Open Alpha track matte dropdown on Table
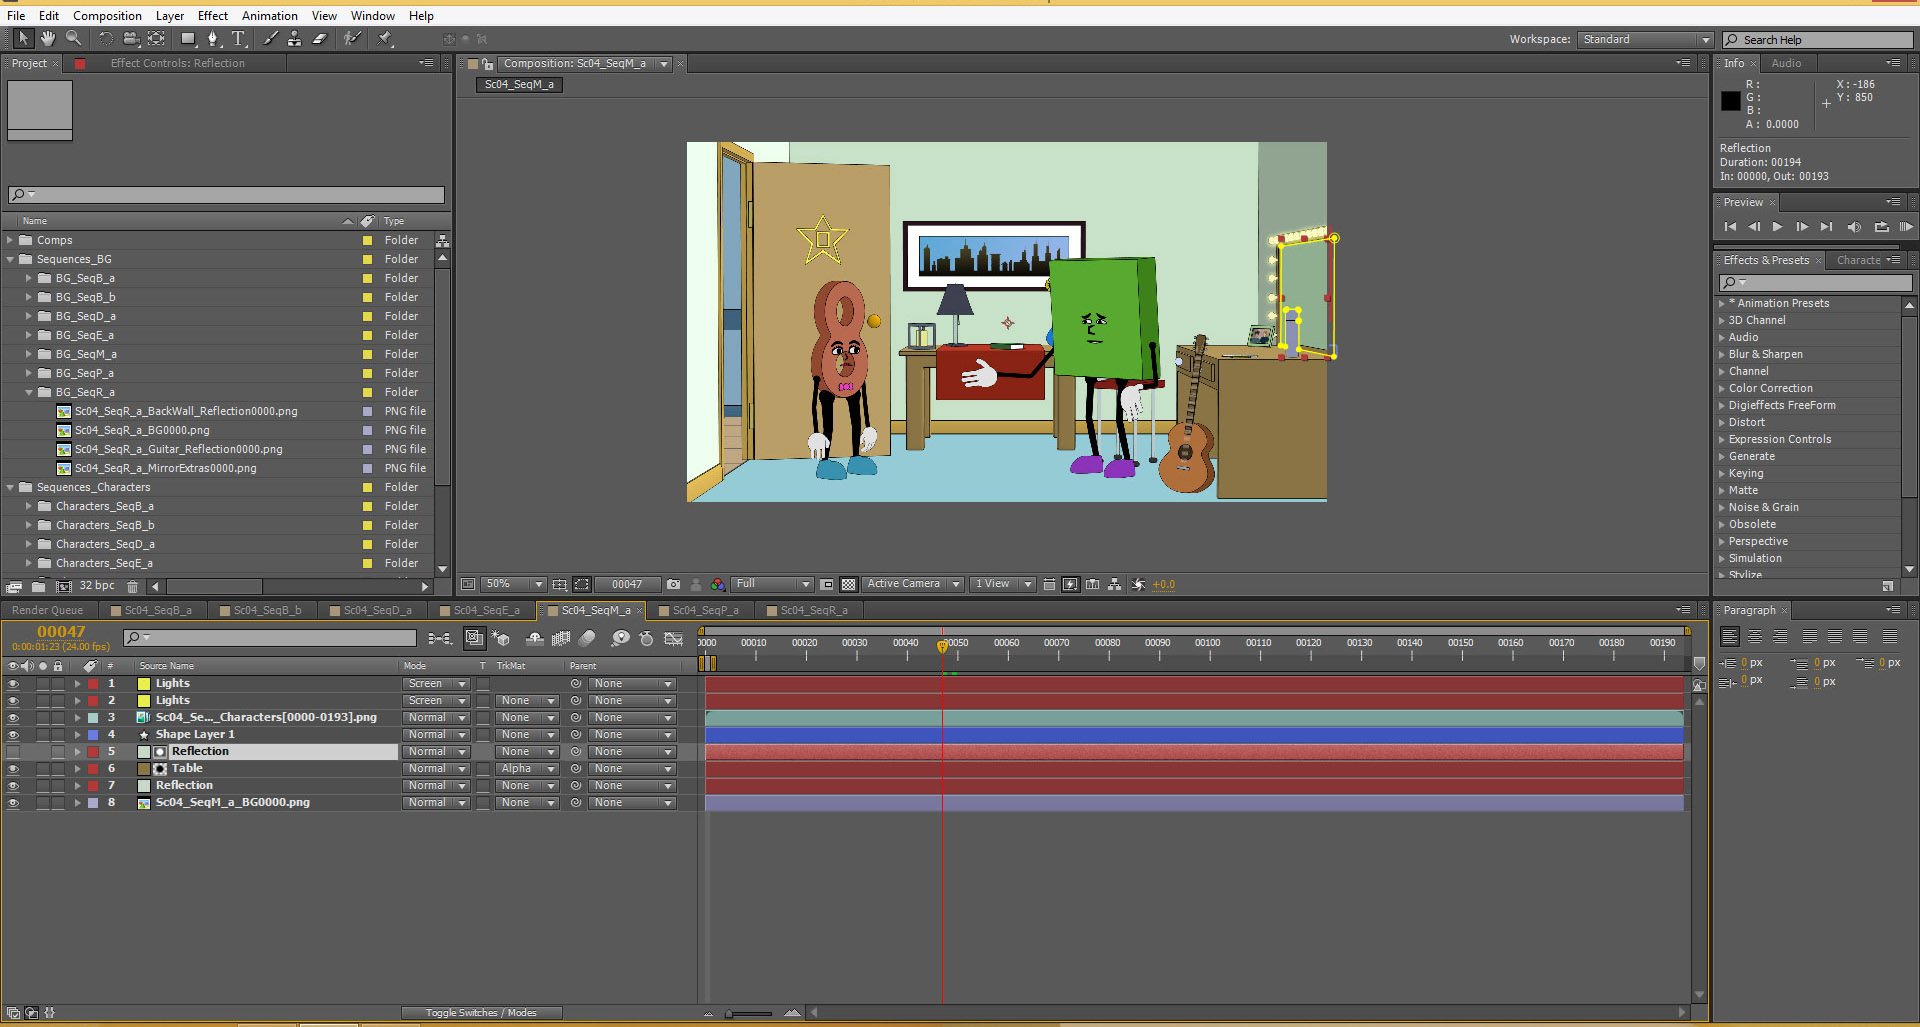The width and height of the screenshot is (1920, 1027). coord(527,769)
